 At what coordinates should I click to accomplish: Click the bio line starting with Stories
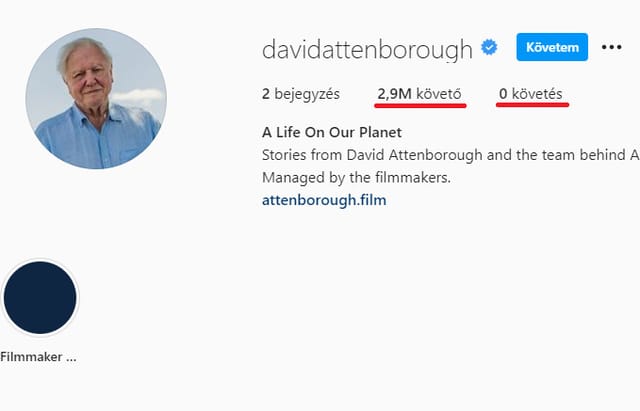point(451,155)
